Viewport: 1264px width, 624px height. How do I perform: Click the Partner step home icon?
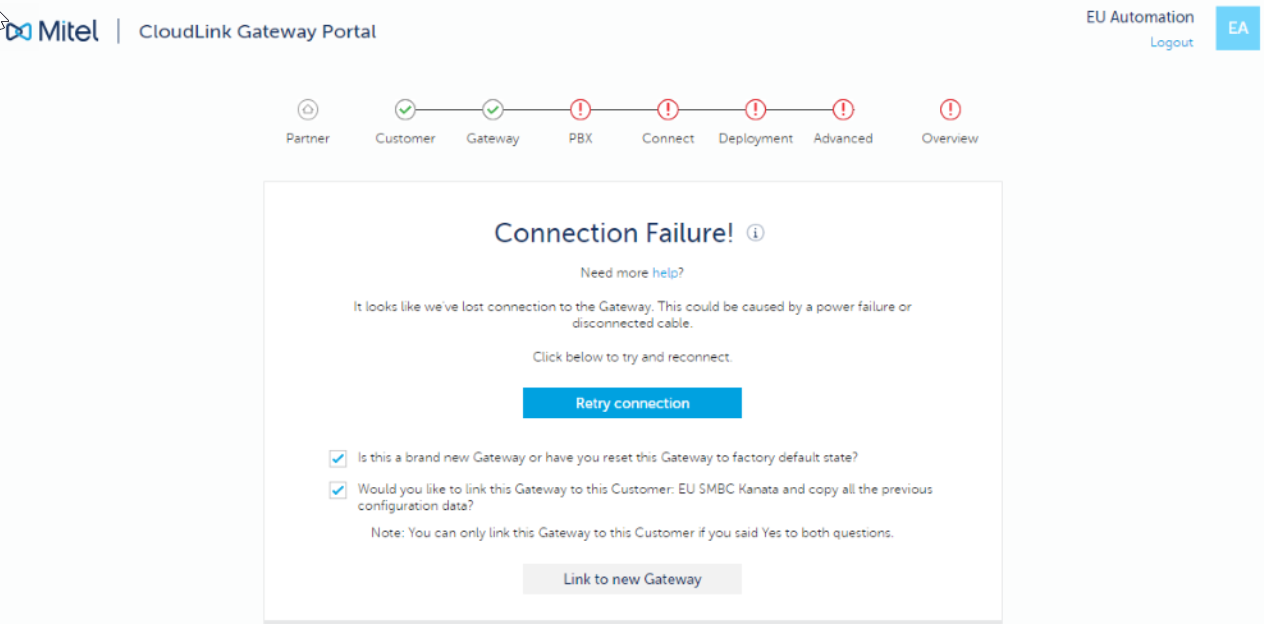coord(308,110)
